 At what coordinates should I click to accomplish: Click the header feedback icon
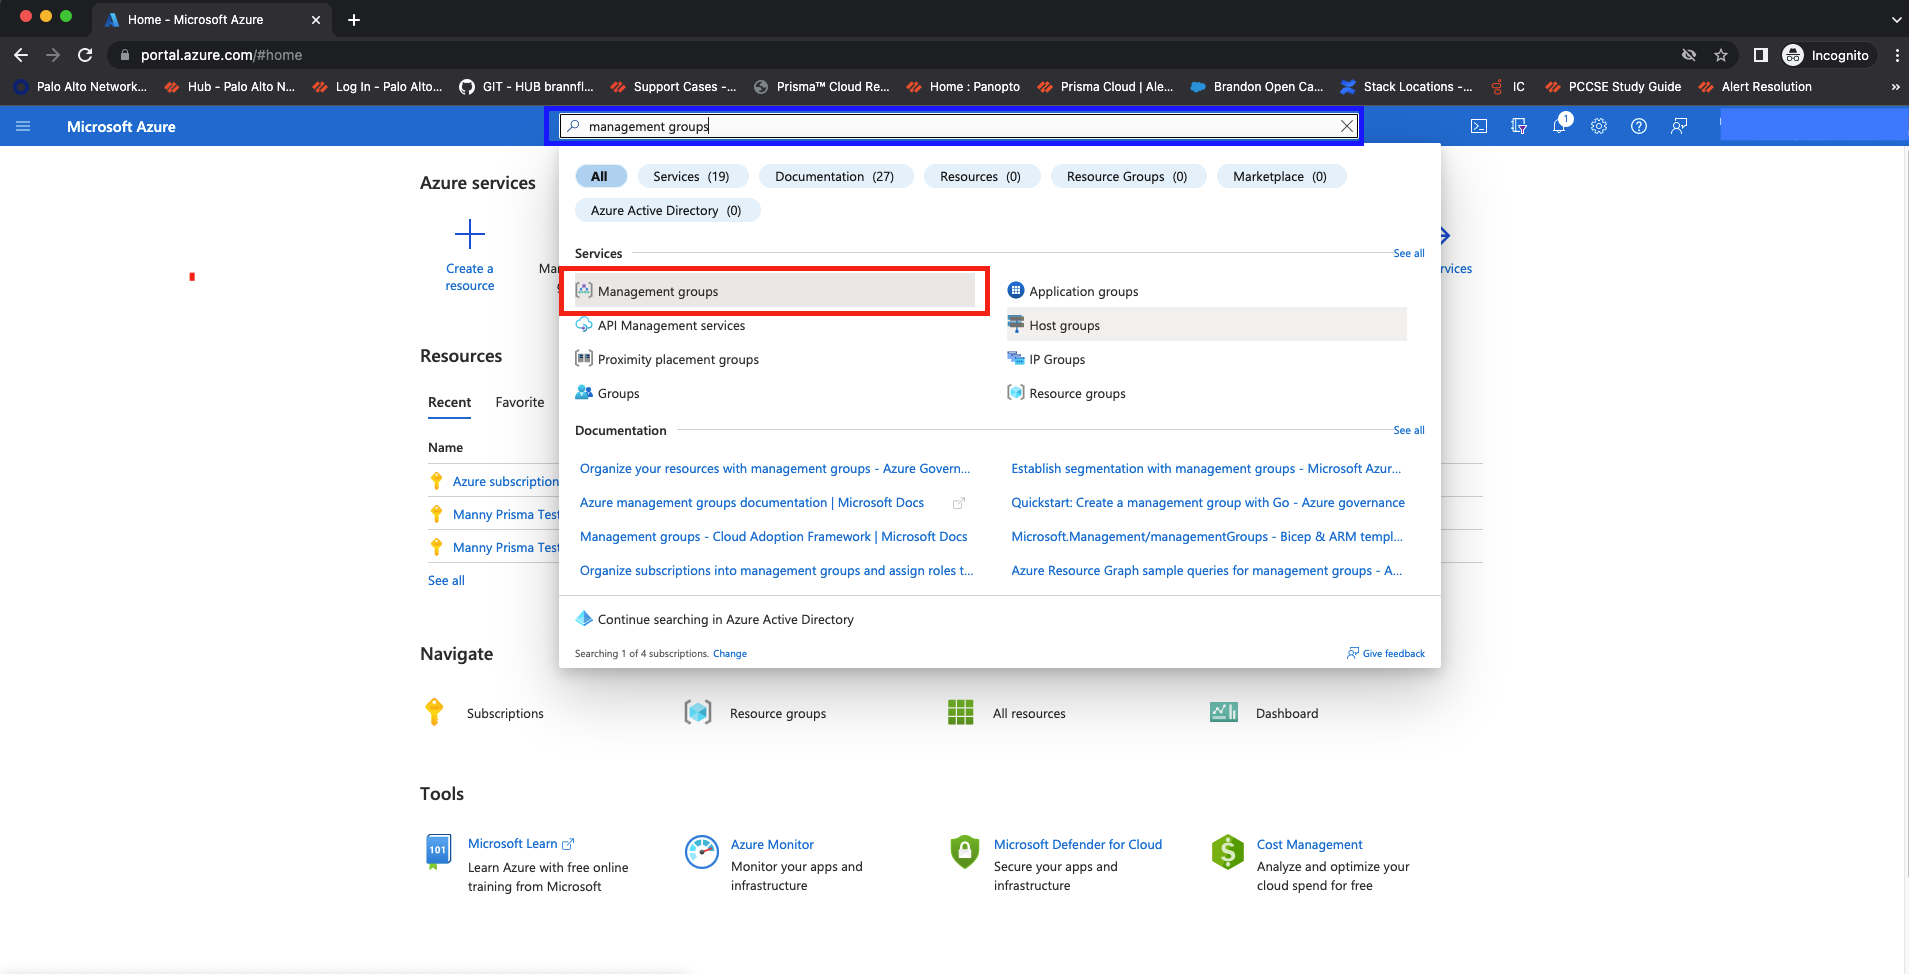1678,126
